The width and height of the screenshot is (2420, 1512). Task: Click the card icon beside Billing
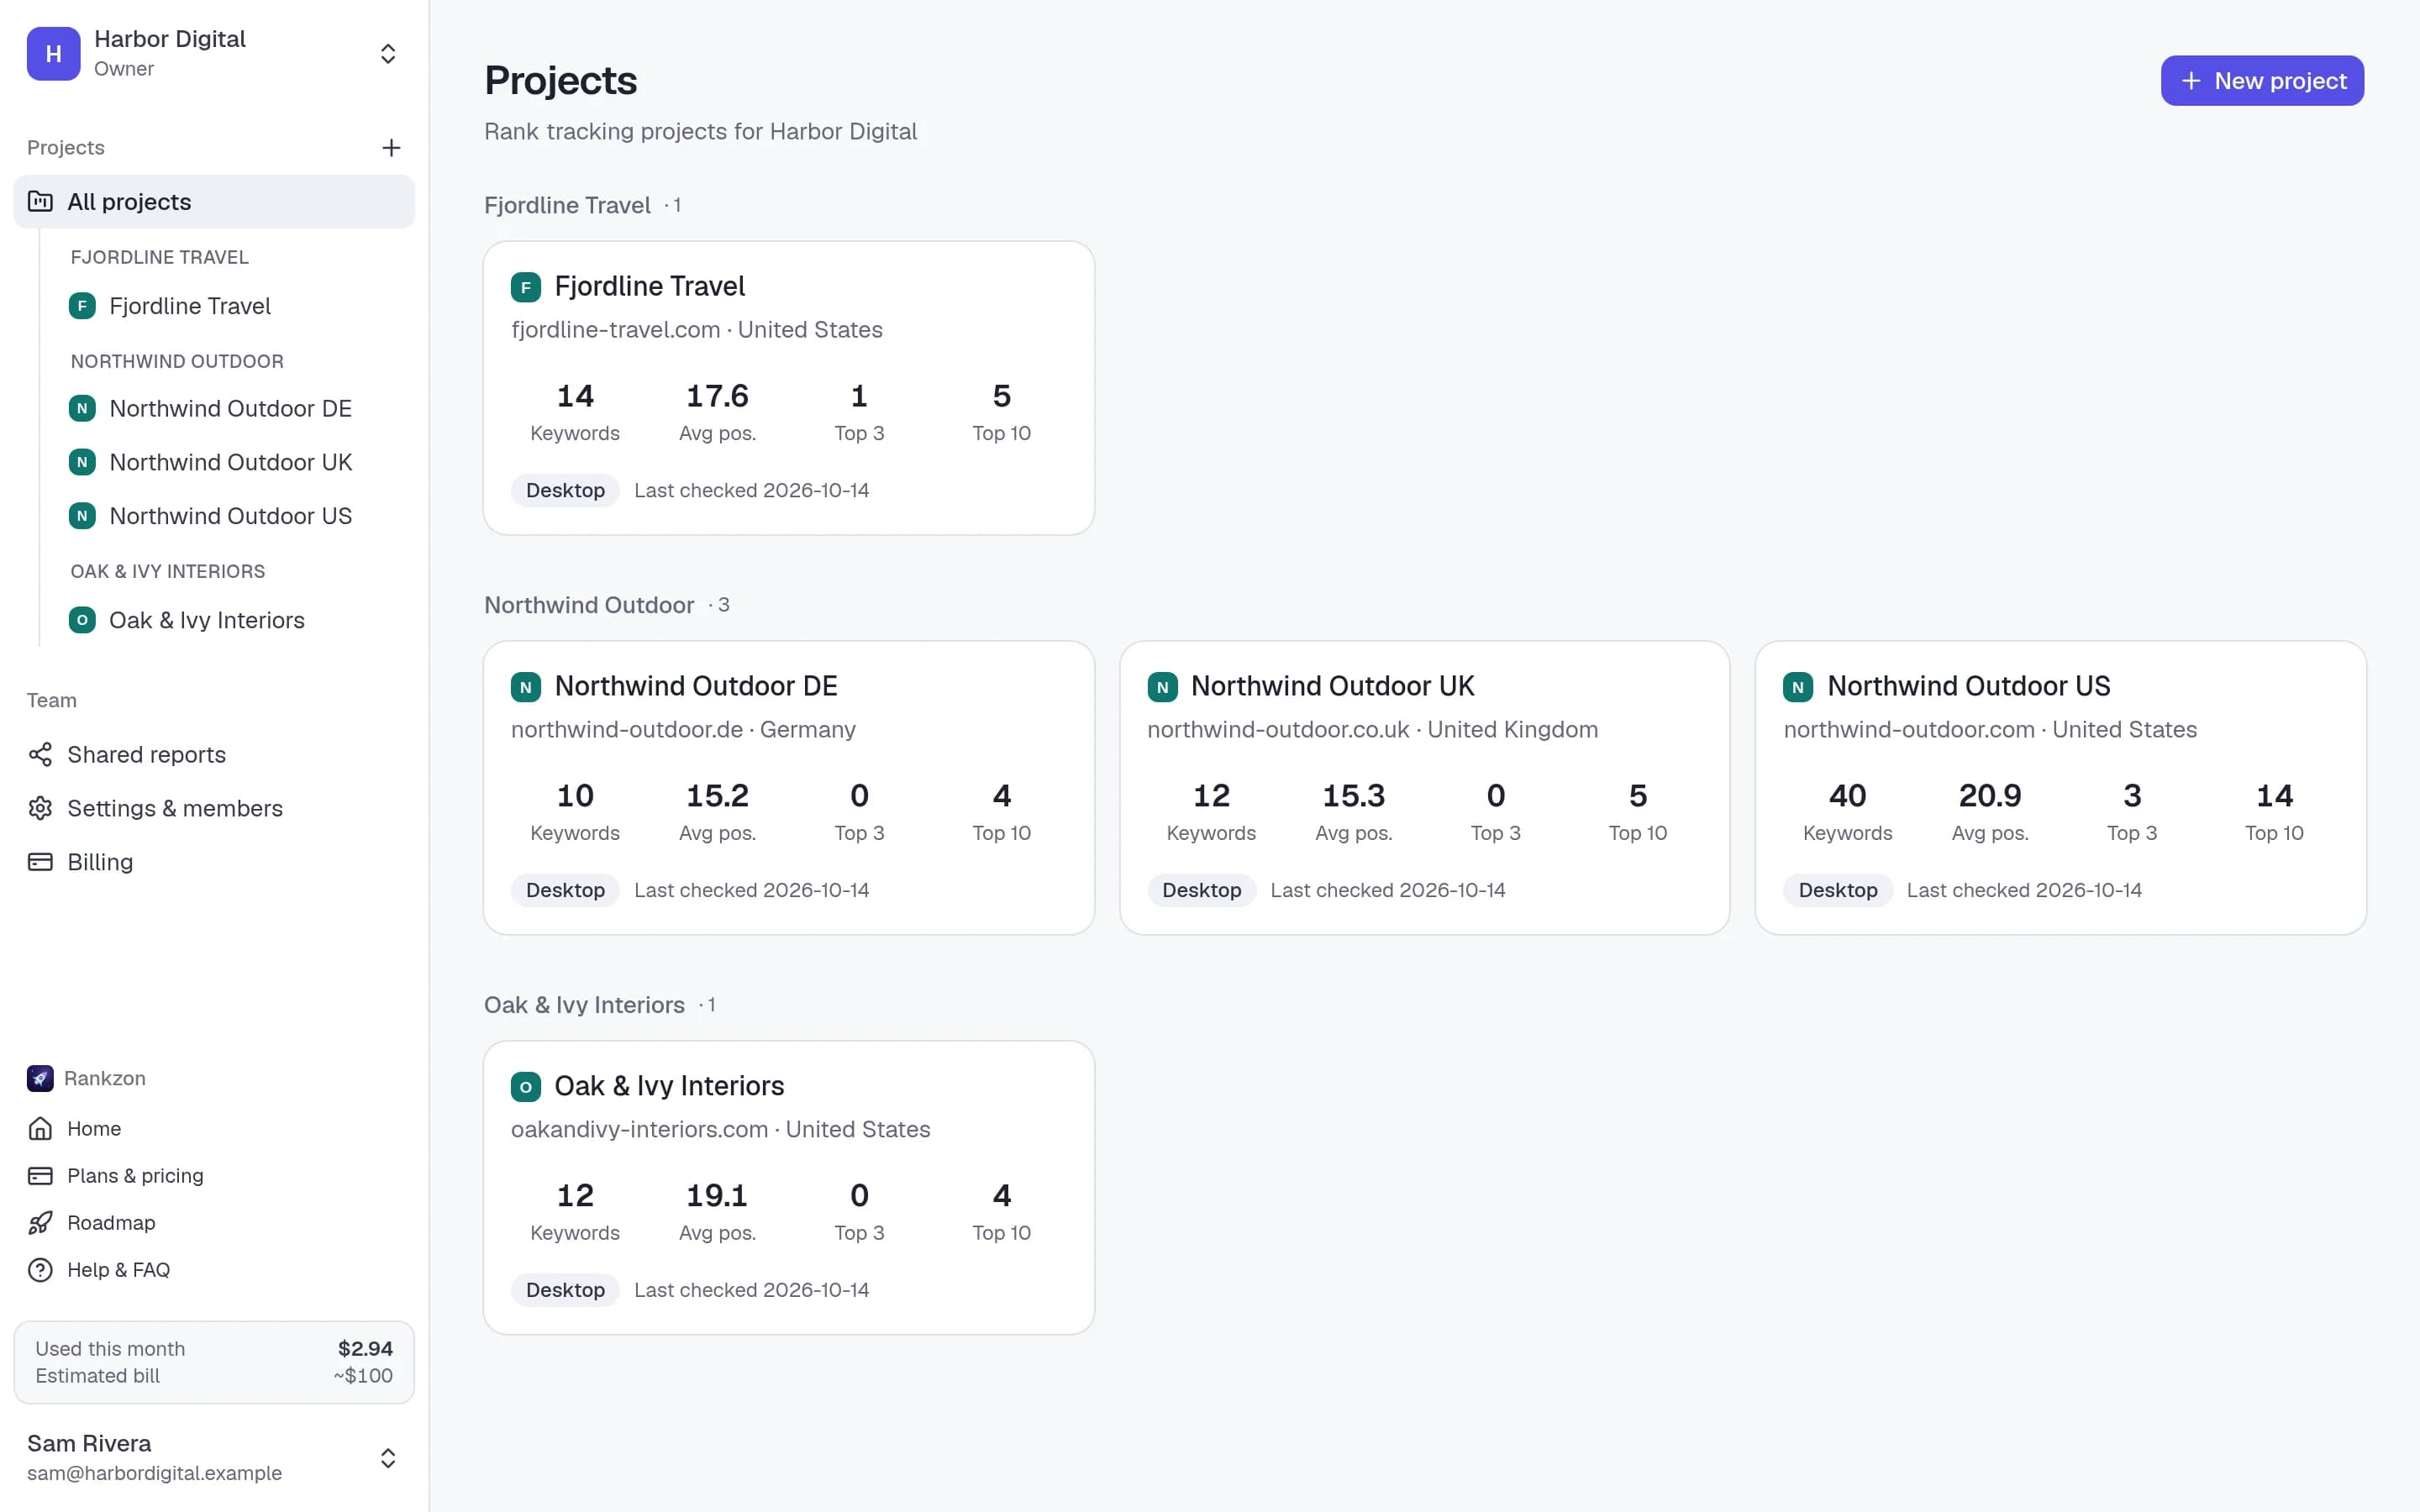pyautogui.click(x=40, y=862)
